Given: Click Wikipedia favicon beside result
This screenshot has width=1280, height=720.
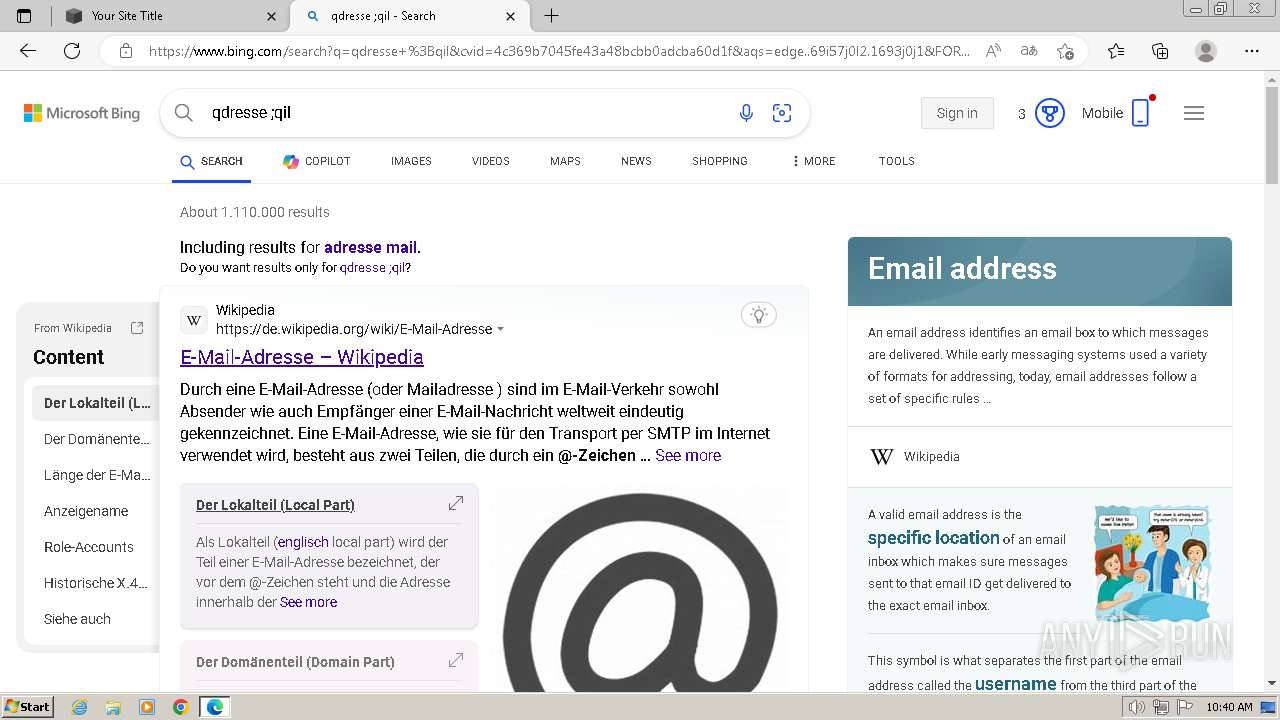Looking at the screenshot, I should tap(194, 320).
